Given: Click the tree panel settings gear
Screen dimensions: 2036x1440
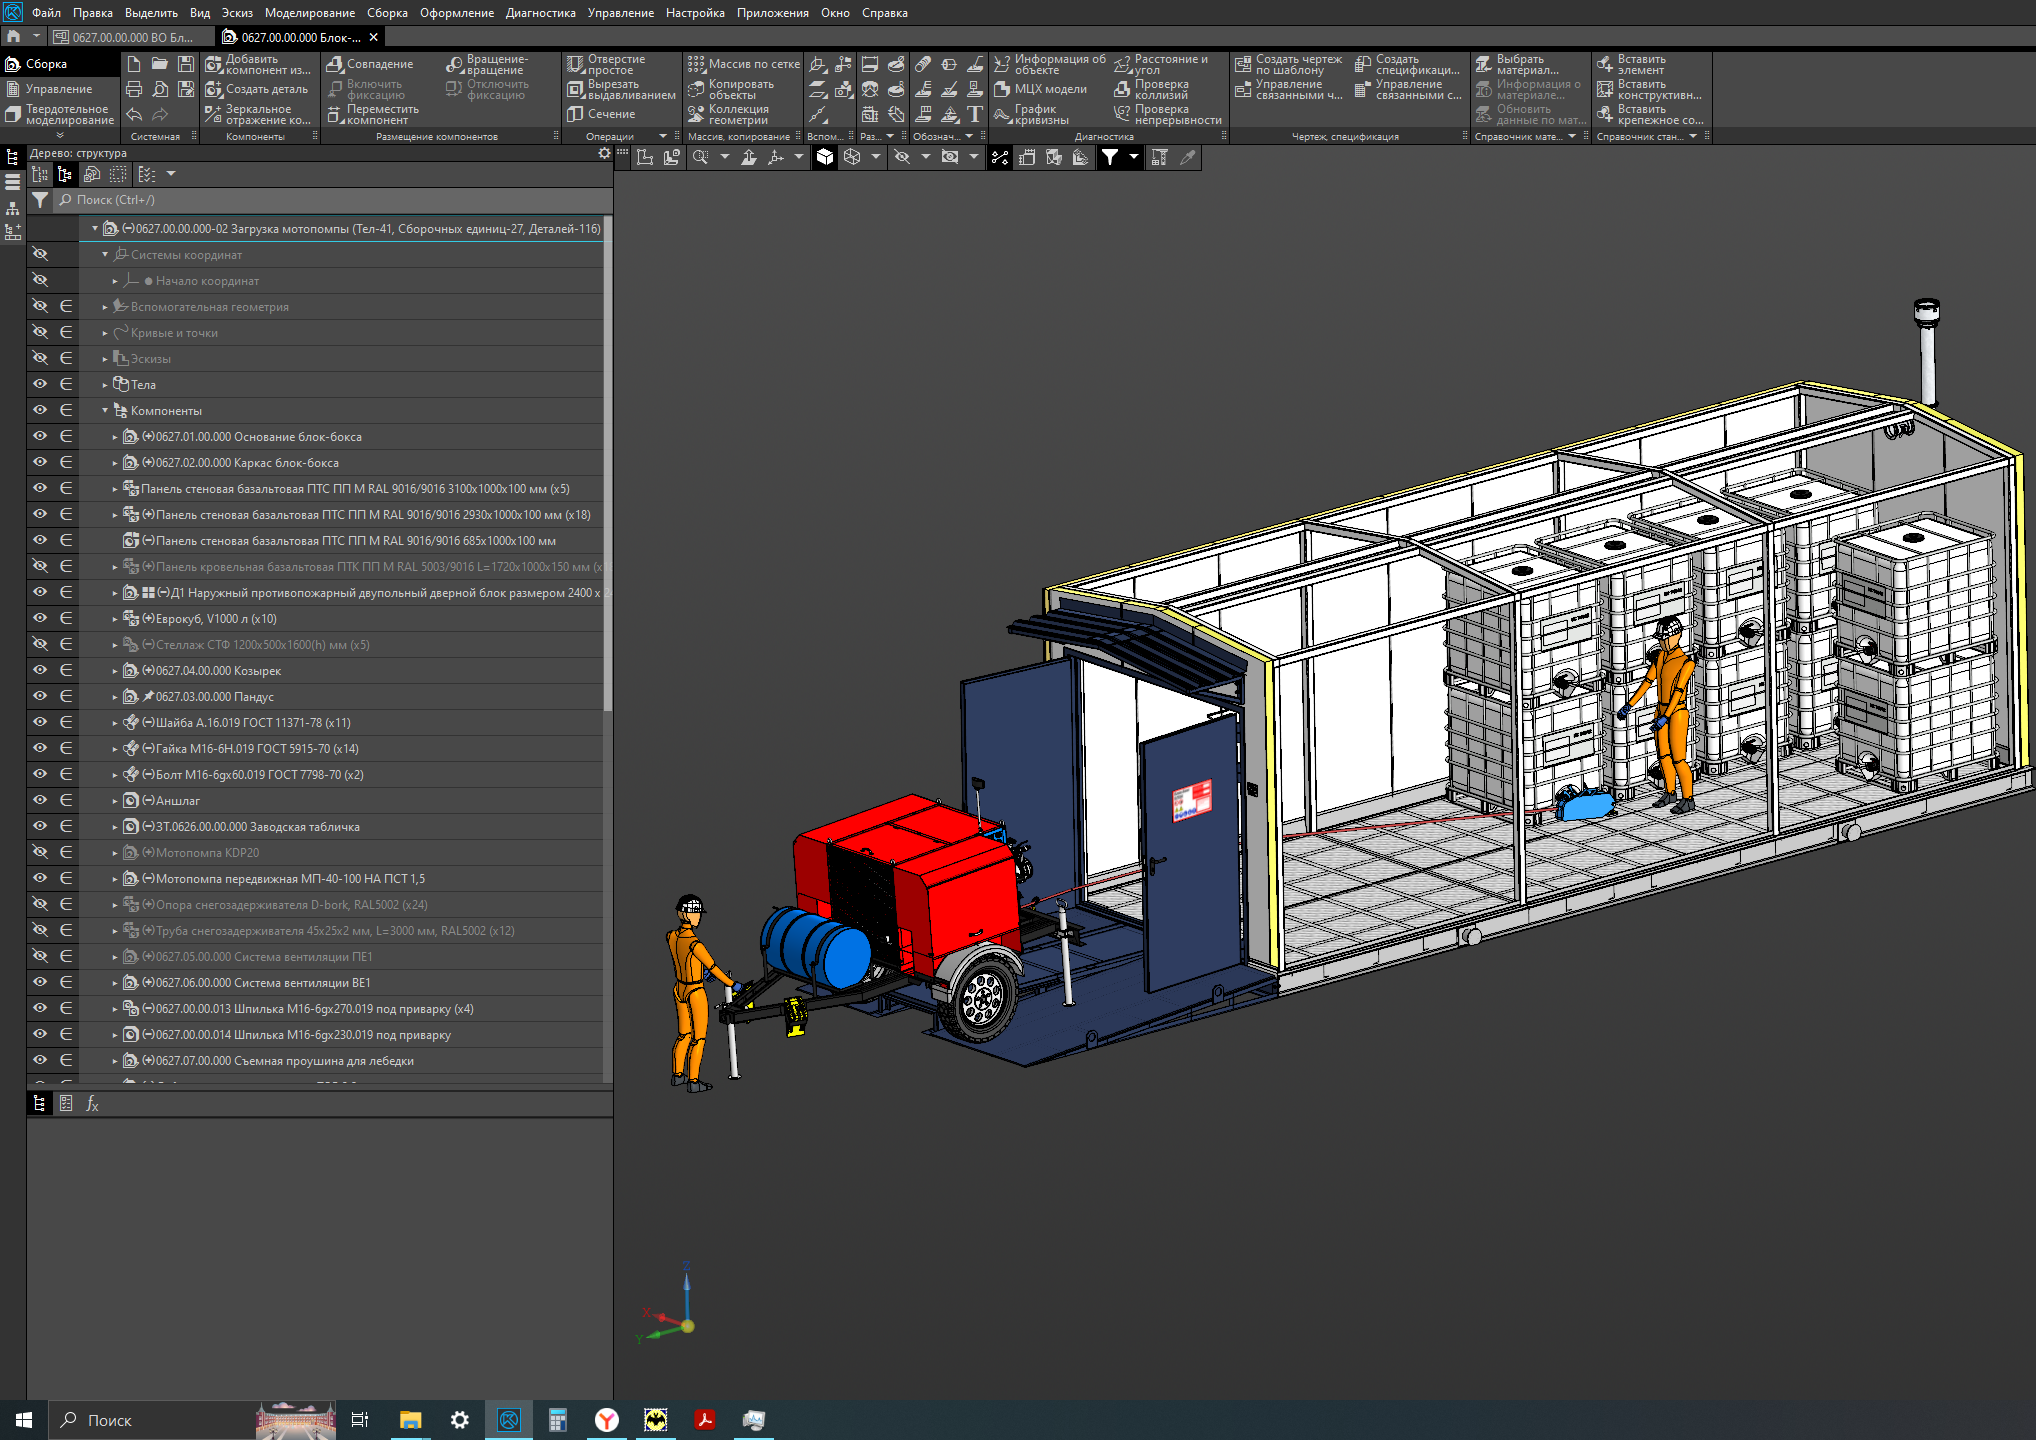Looking at the screenshot, I should [x=603, y=153].
